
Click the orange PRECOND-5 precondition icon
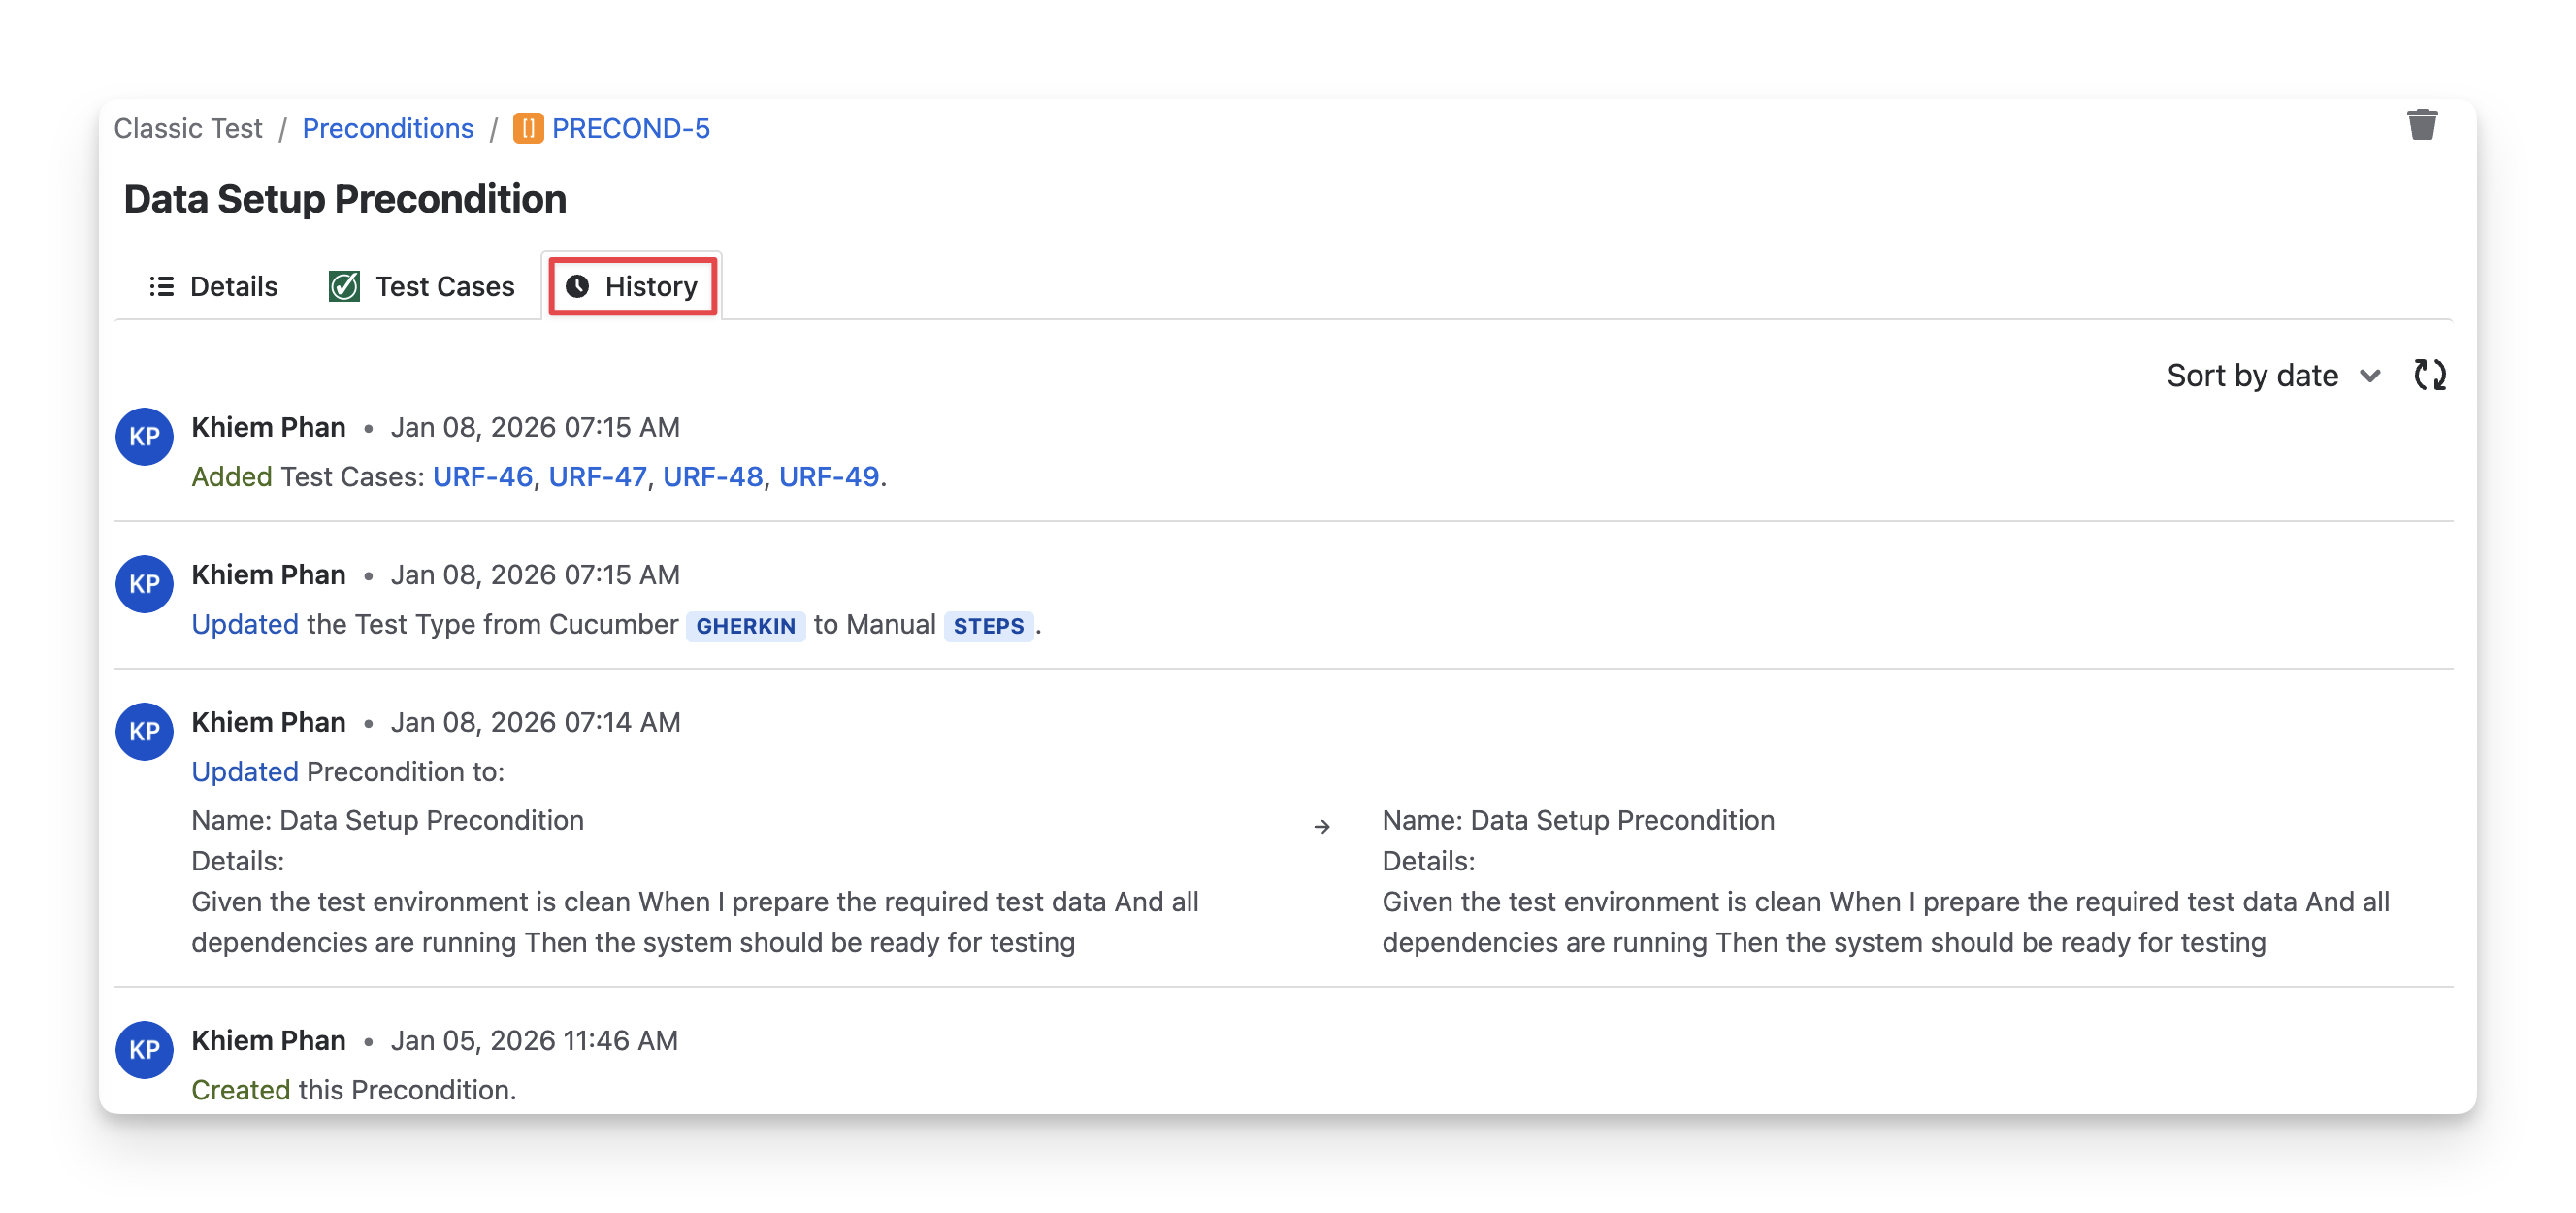[528, 129]
